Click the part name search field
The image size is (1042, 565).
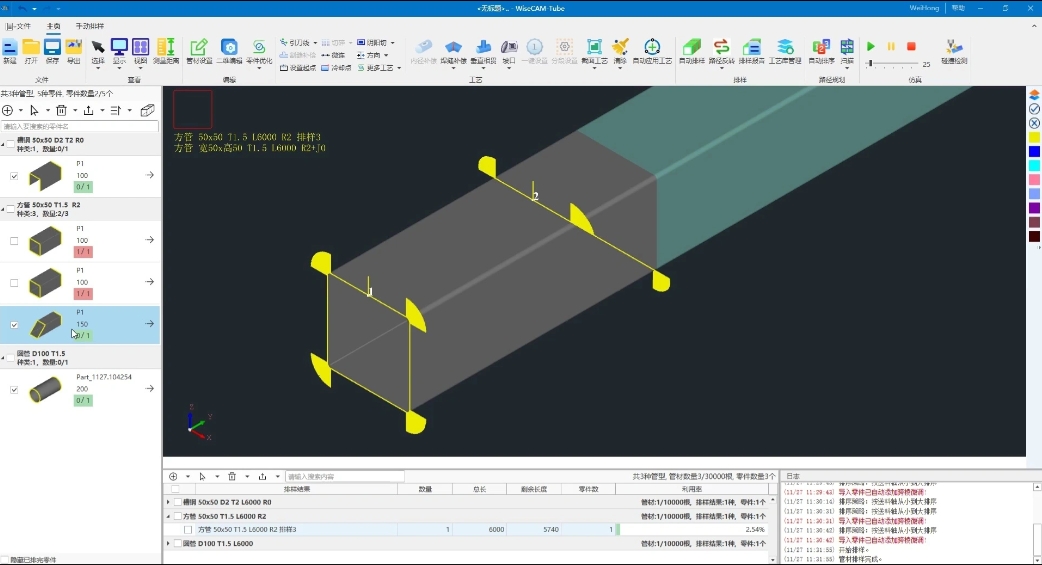80,126
